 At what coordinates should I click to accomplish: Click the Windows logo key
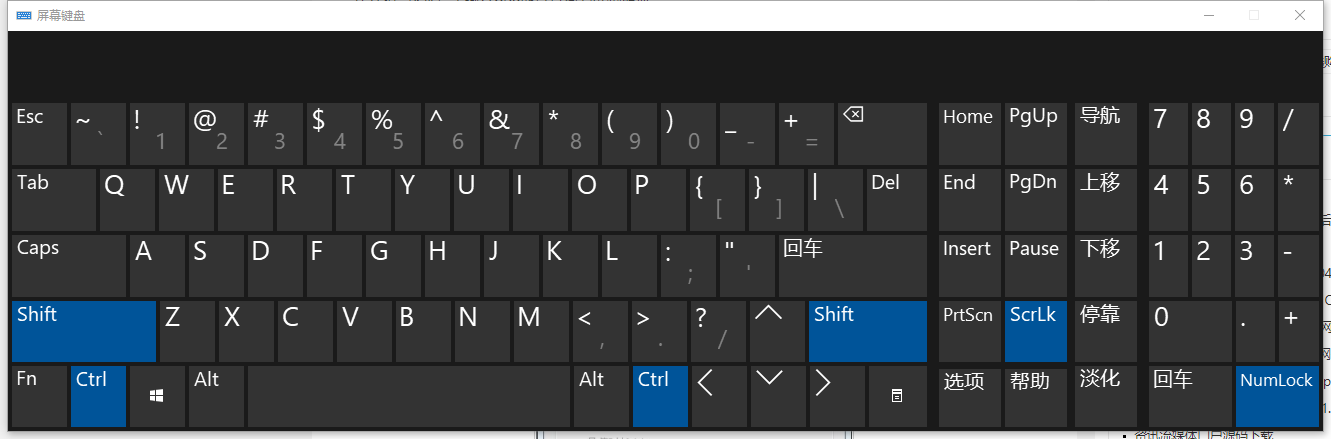(x=157, y=396)
